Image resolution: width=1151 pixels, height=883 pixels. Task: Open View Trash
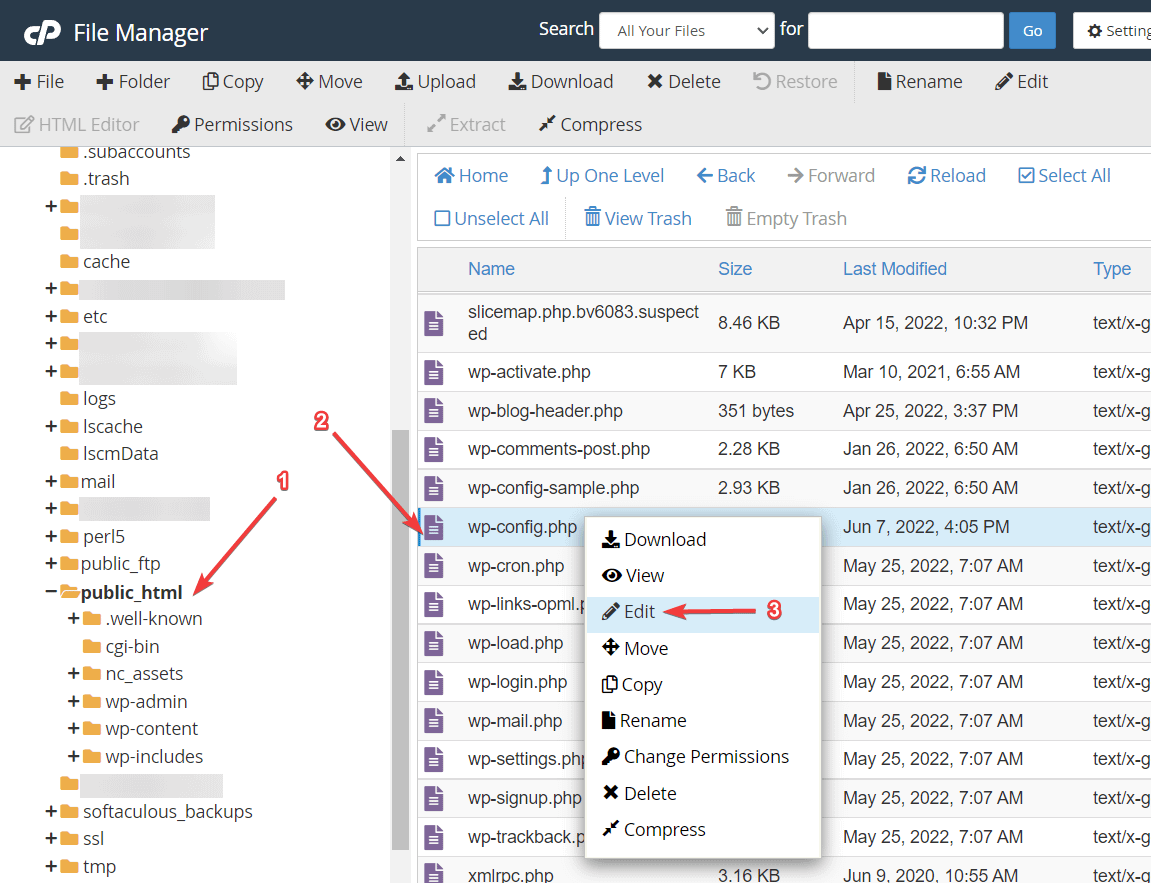pyautogui.click(x=637, y=219)
